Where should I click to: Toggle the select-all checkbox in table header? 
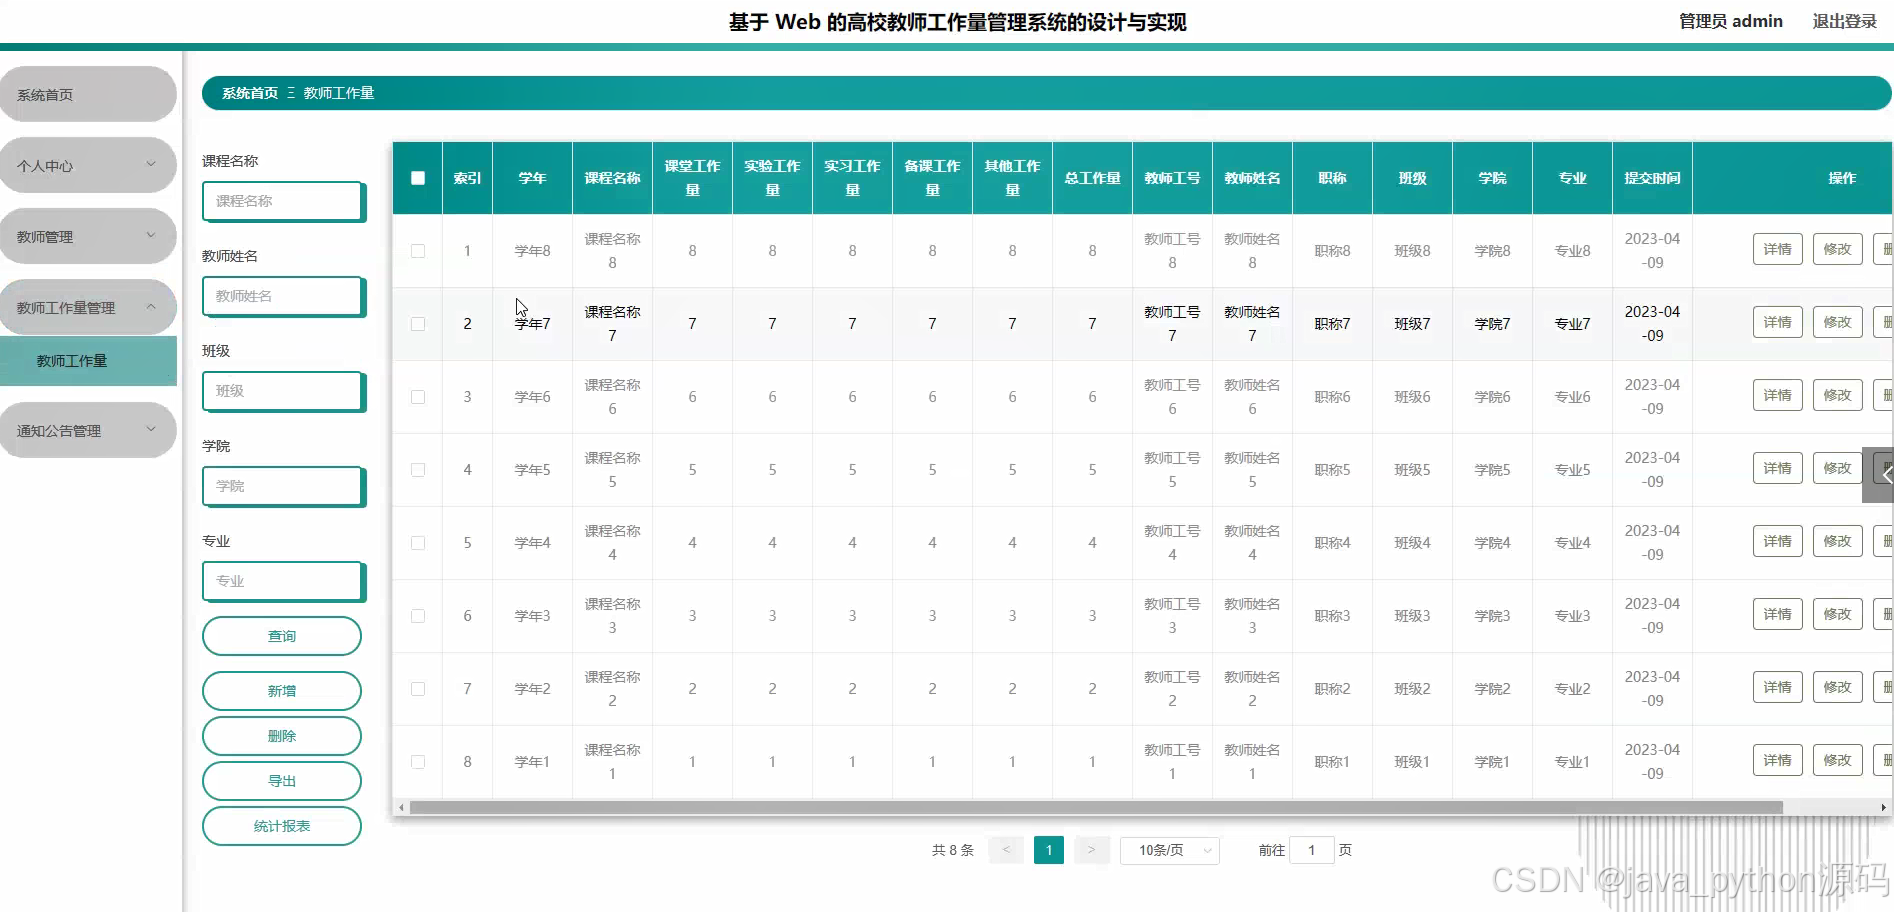click(x=418, y=178)
